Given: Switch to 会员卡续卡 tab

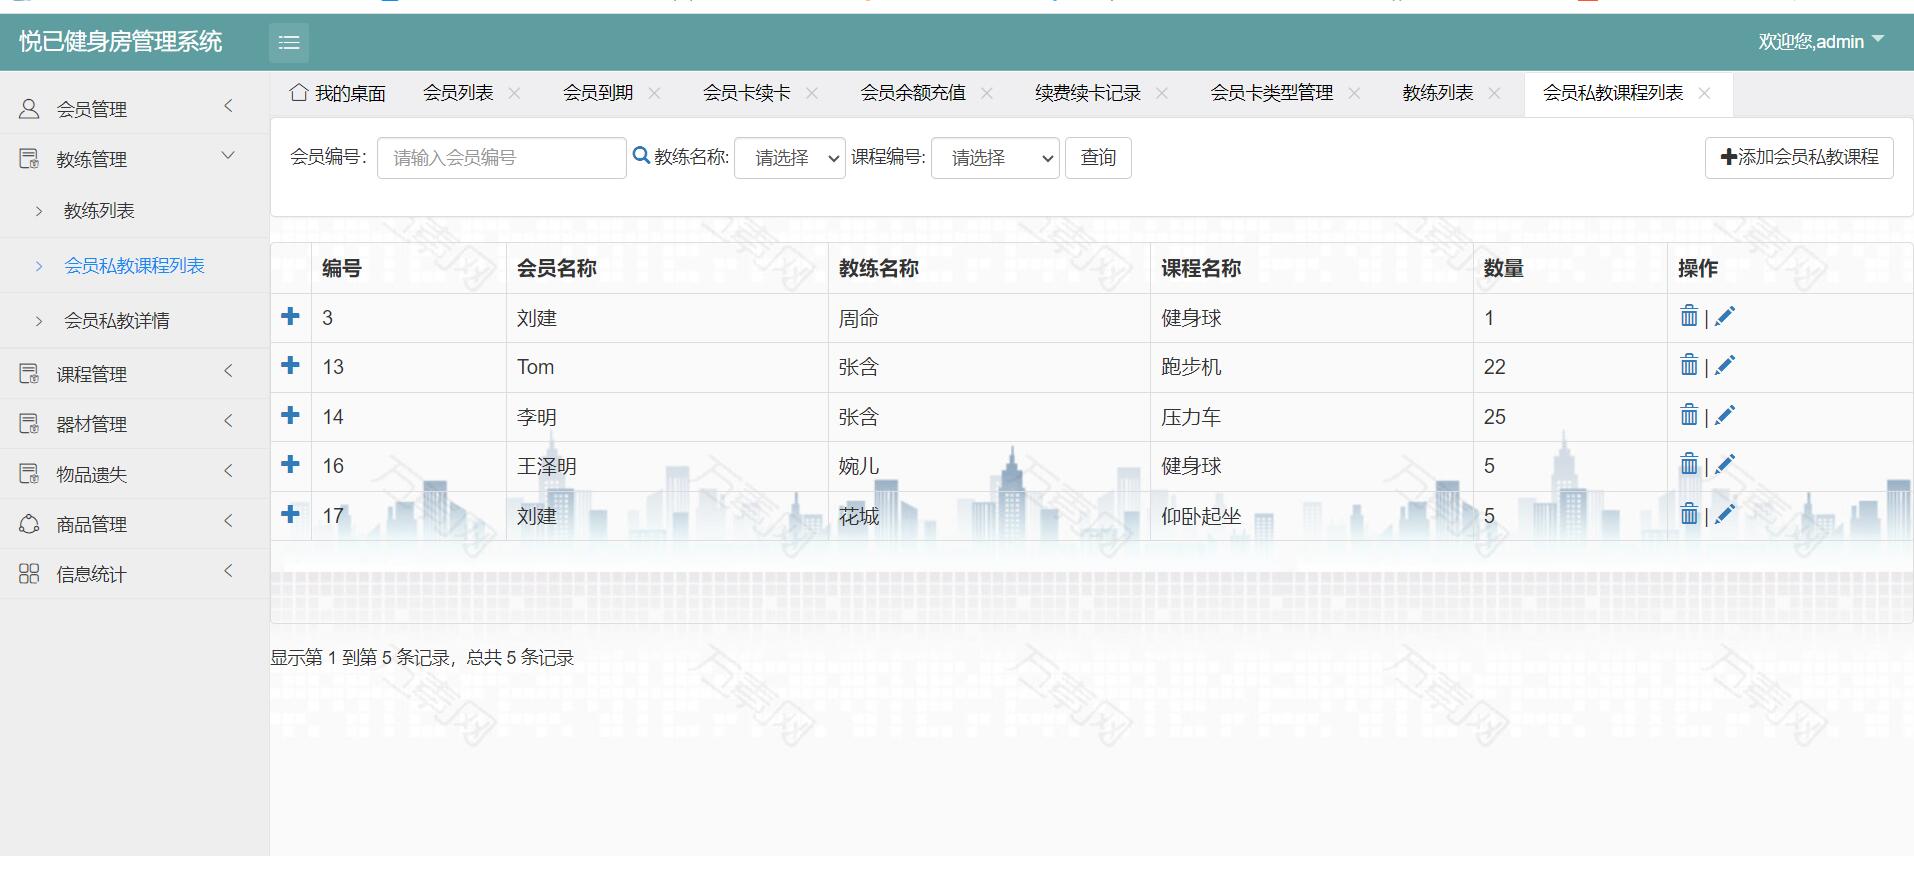Looking at the screenshot, I should 747,93.
